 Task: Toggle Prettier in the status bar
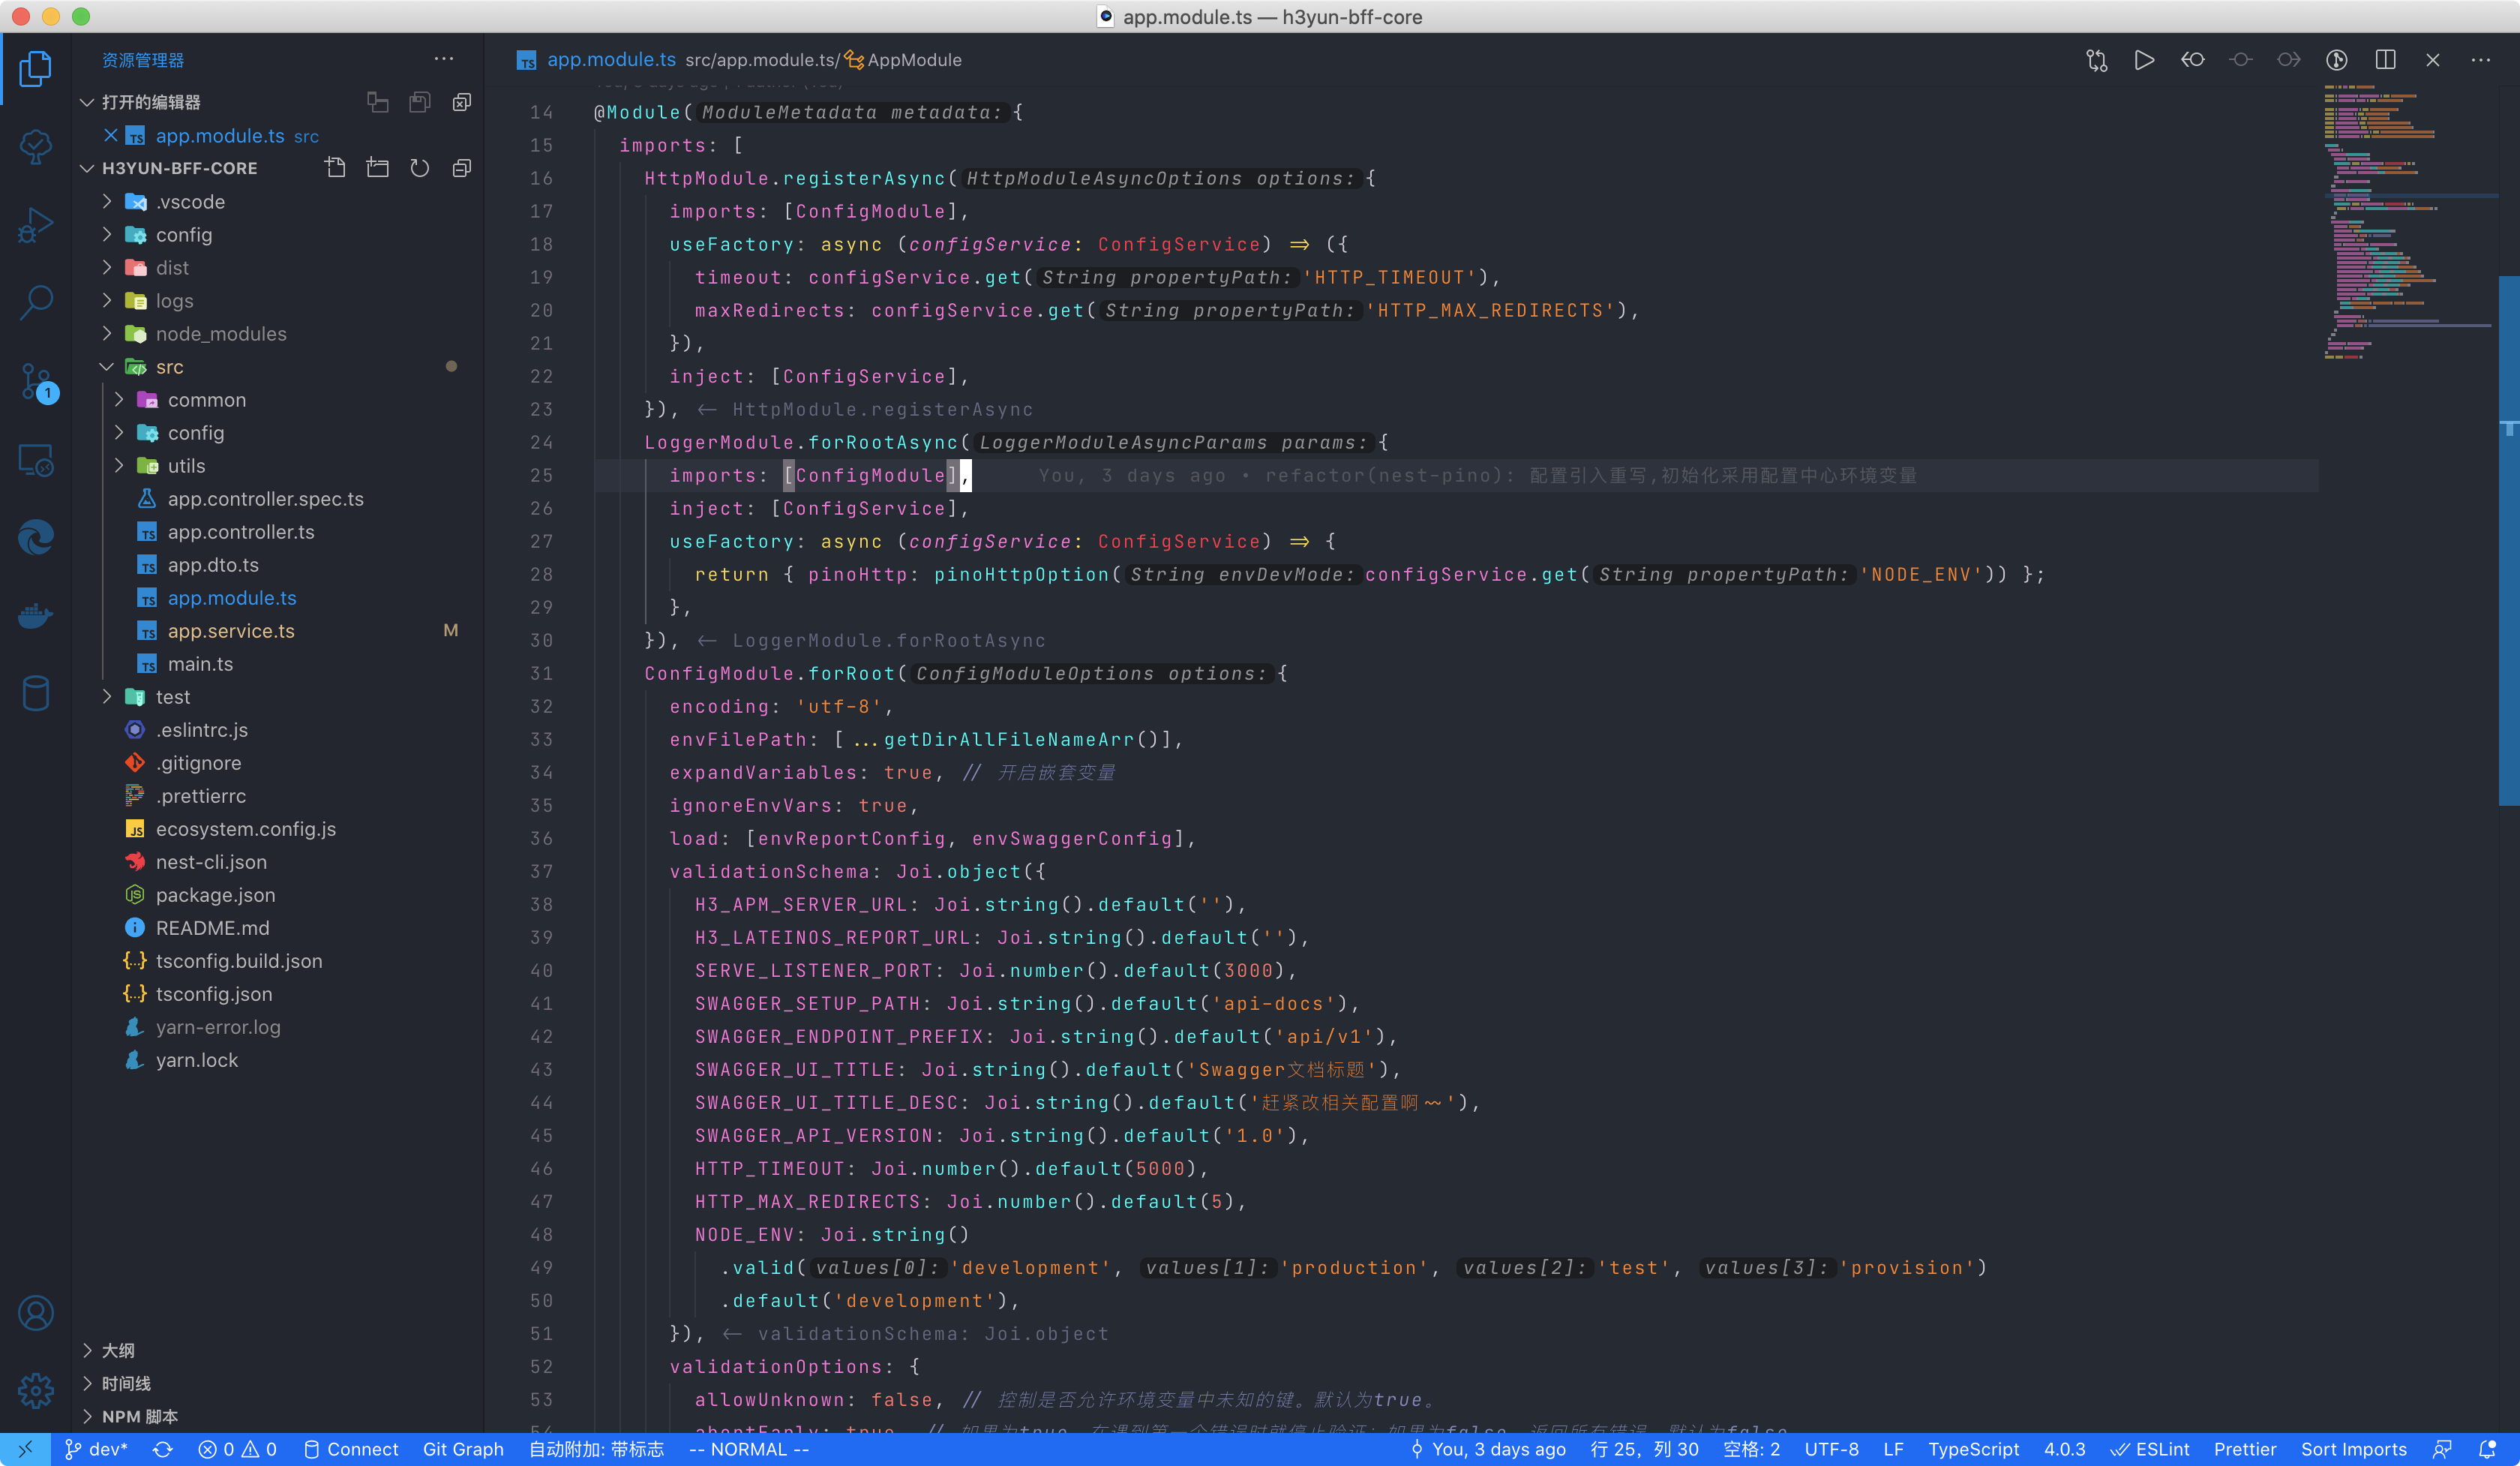click(2244, 1449)
